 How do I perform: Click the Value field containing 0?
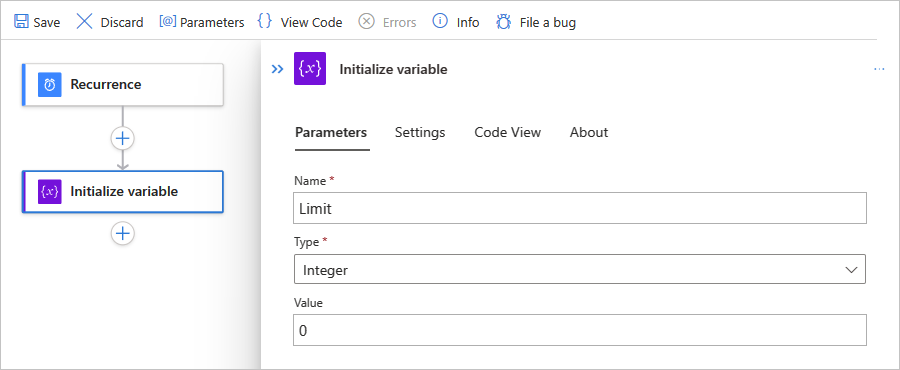[x=580, y=330]
